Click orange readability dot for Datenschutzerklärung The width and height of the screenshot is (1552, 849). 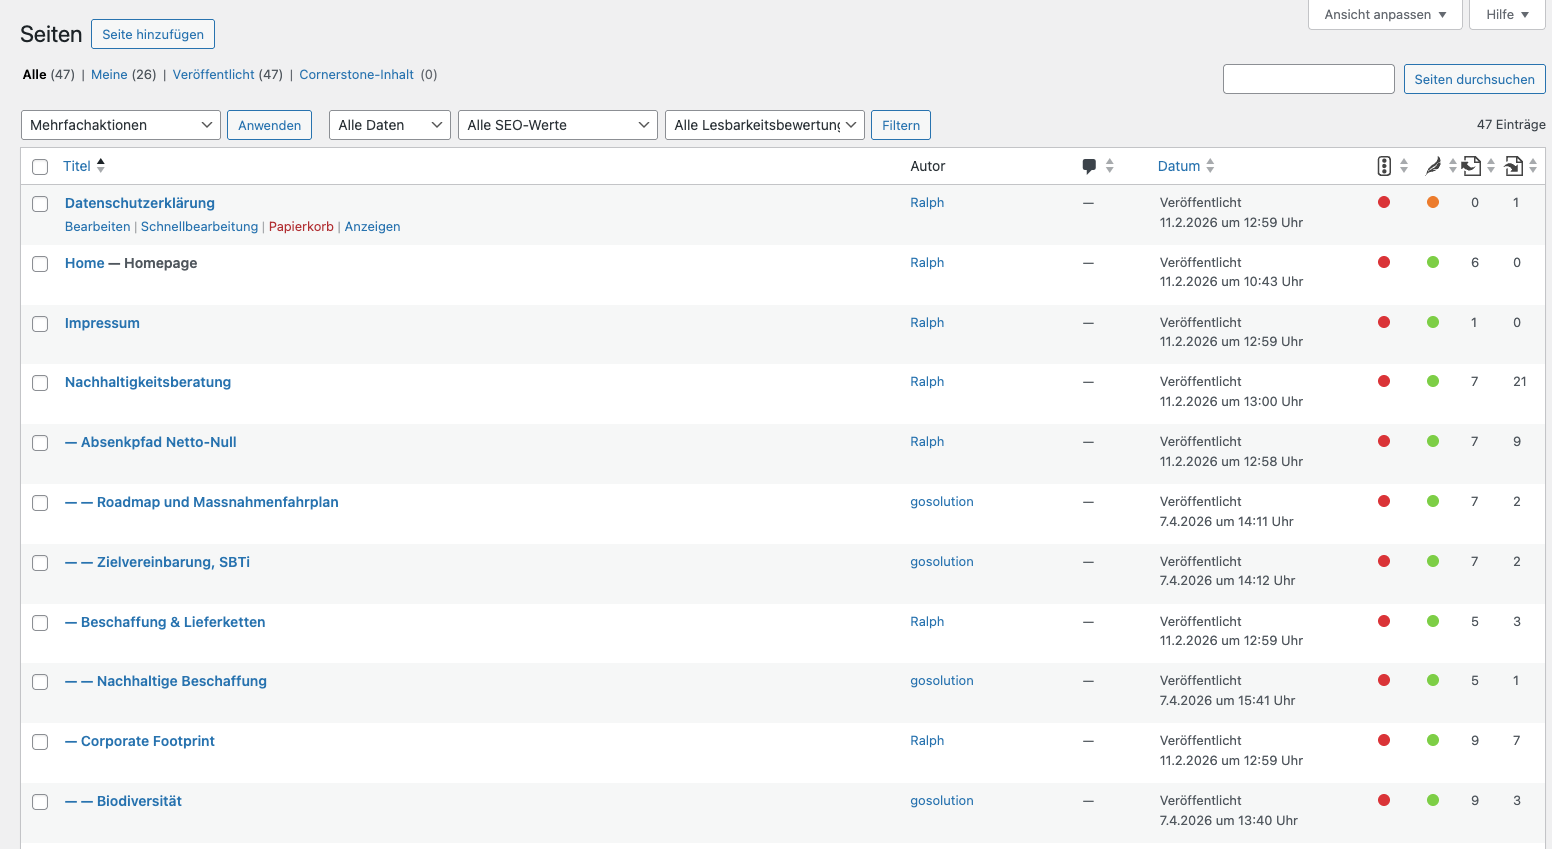[x=1433, y=202]
